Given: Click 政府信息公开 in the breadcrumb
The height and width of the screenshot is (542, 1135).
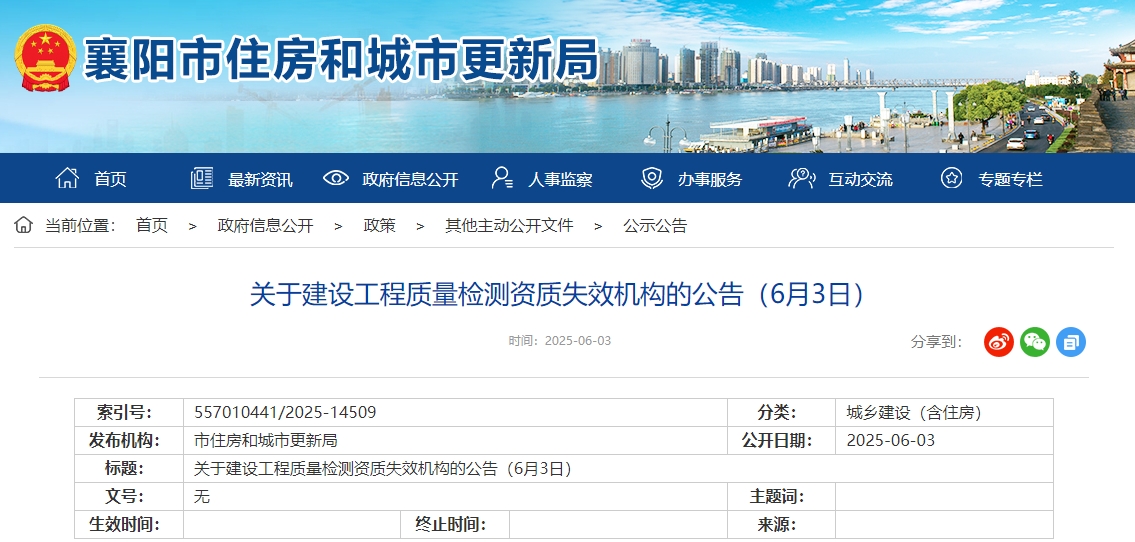Looking at the screenshot, I should click(265, 226).
